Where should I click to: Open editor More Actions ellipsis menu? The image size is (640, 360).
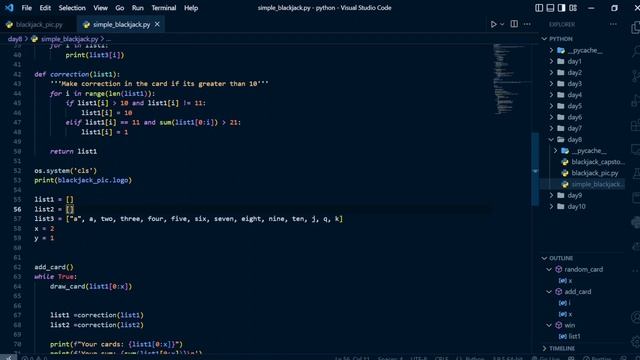[527, 24]
